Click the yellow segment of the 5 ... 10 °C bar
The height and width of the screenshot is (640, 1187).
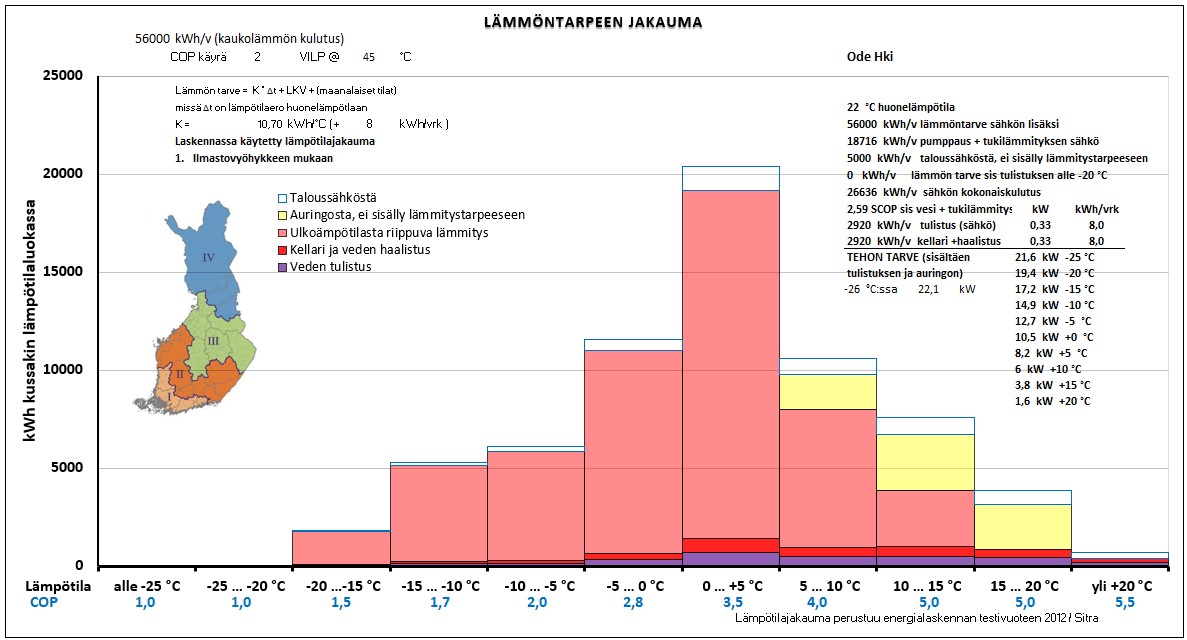click(828, 392)
